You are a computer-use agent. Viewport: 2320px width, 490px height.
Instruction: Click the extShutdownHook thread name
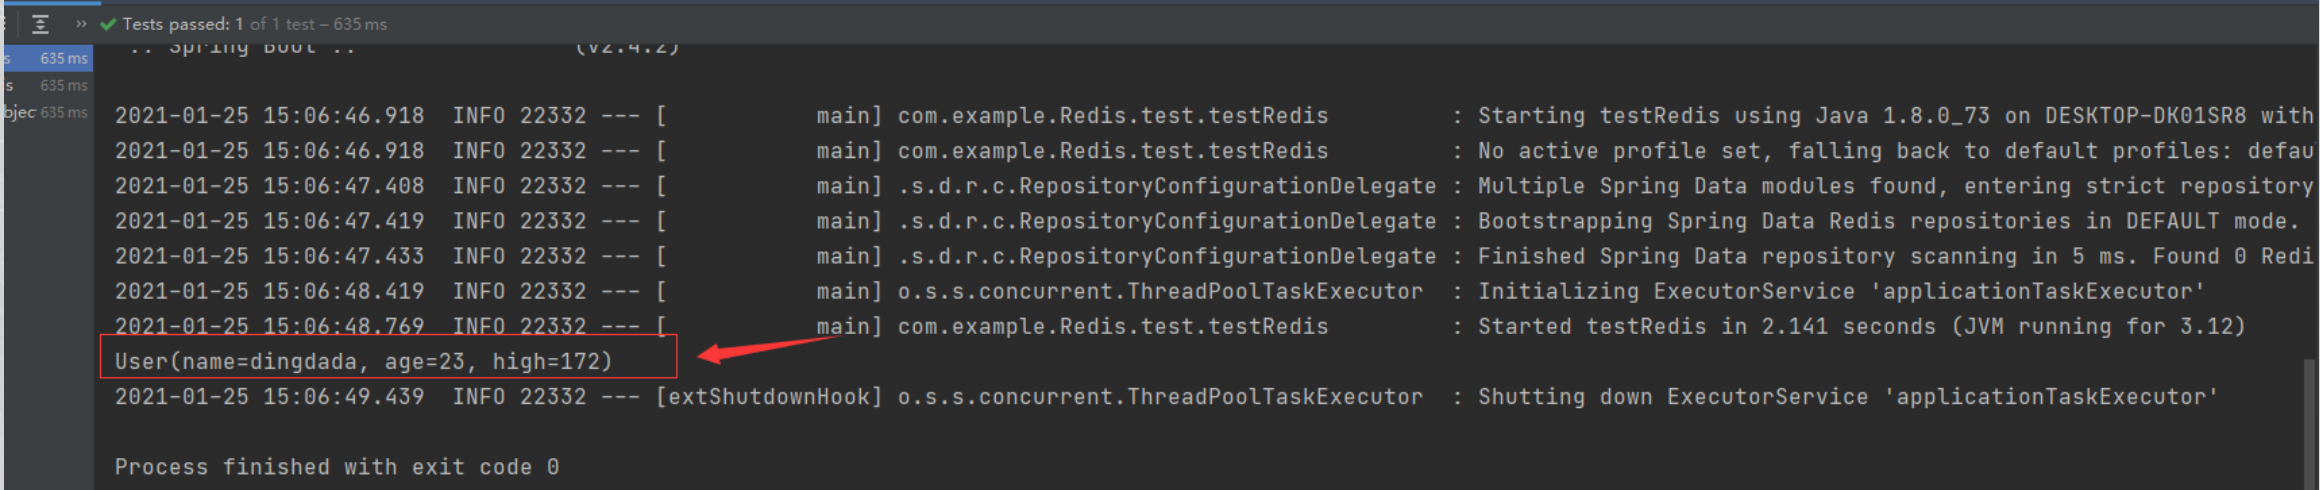click(768, 397)
